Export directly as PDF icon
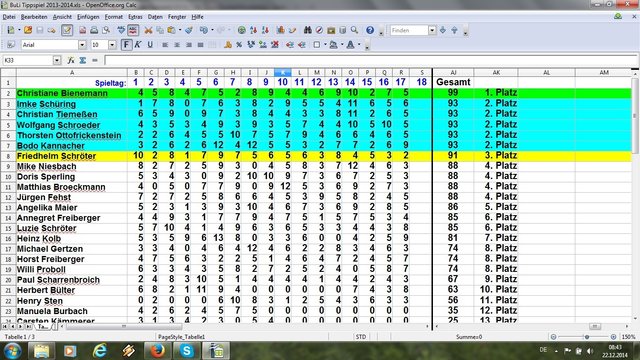Viewport: 640px width, 360px height. point(82,30)
